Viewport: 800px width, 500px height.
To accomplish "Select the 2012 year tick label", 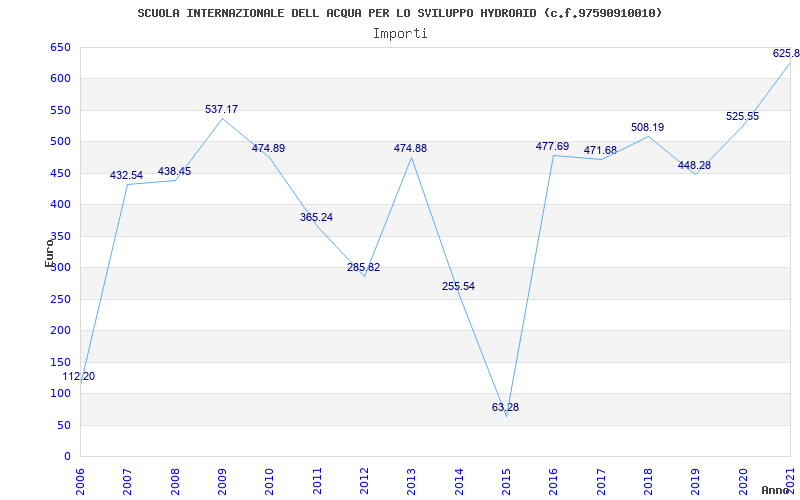I will click(x=364, y=481).
